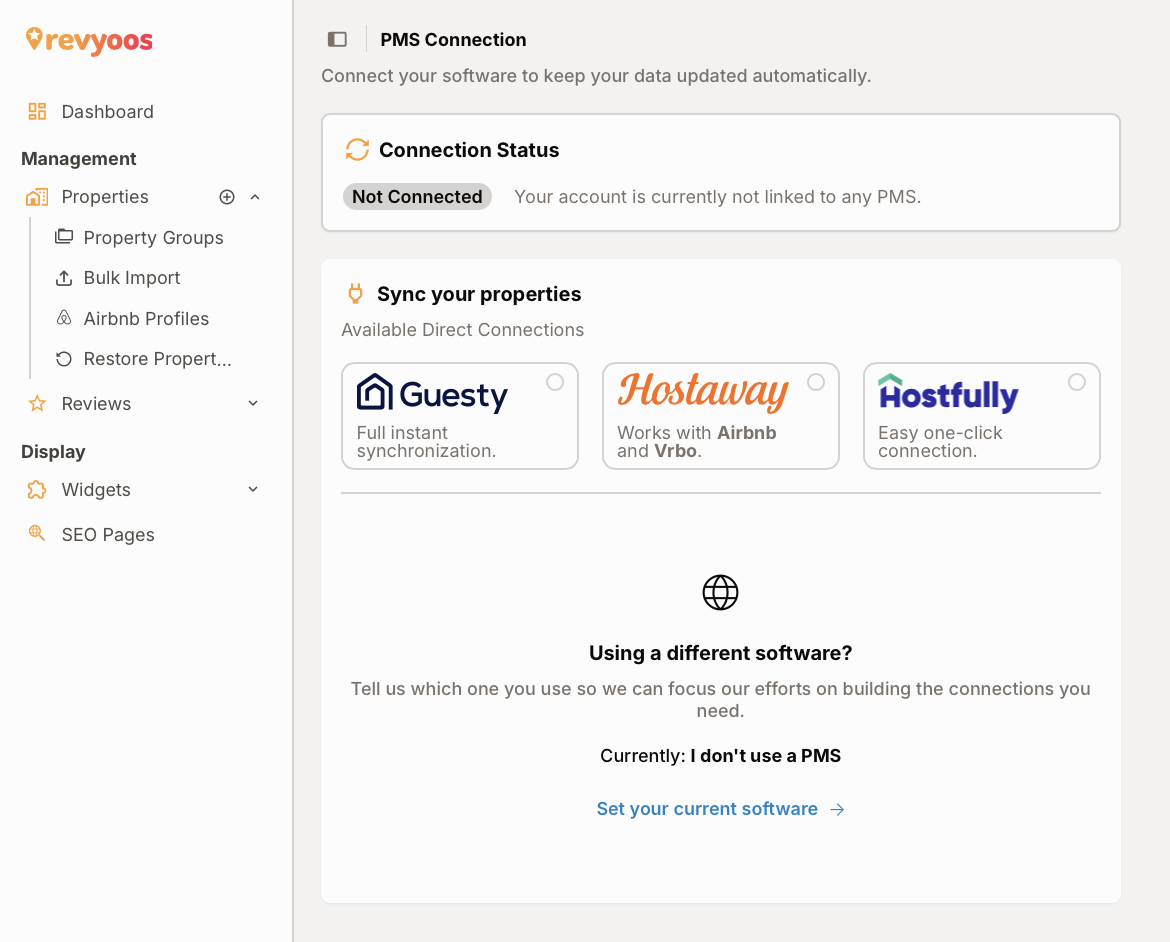Viewport: 1170px width, 942px height.
Task: Click the Properties building icon
Action: point(37,197)
